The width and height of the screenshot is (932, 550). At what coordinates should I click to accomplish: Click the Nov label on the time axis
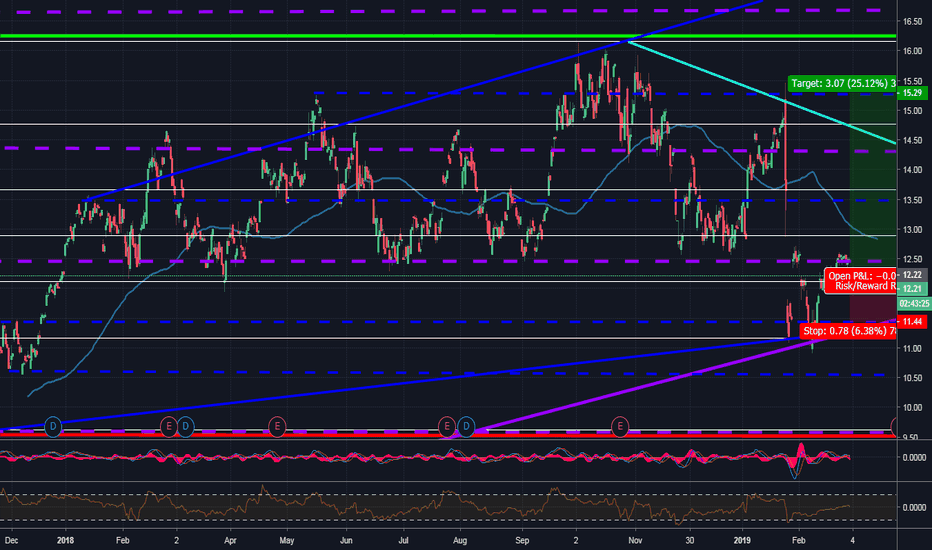coord(635,540)
